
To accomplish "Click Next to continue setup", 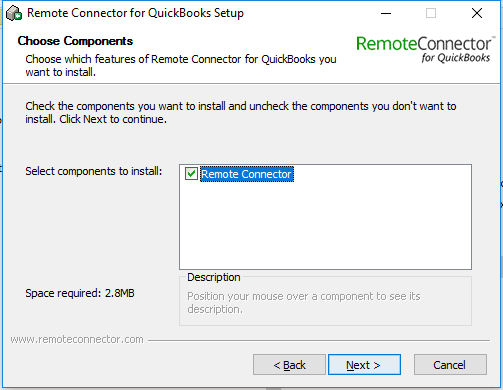I will [x=364, y=365].
